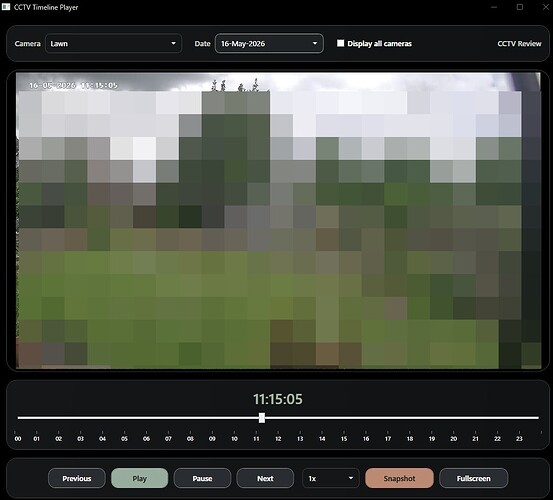Start playback with the Play button
Image resolution: width=553 pixels, height=500 pixels.
[139, 478]
